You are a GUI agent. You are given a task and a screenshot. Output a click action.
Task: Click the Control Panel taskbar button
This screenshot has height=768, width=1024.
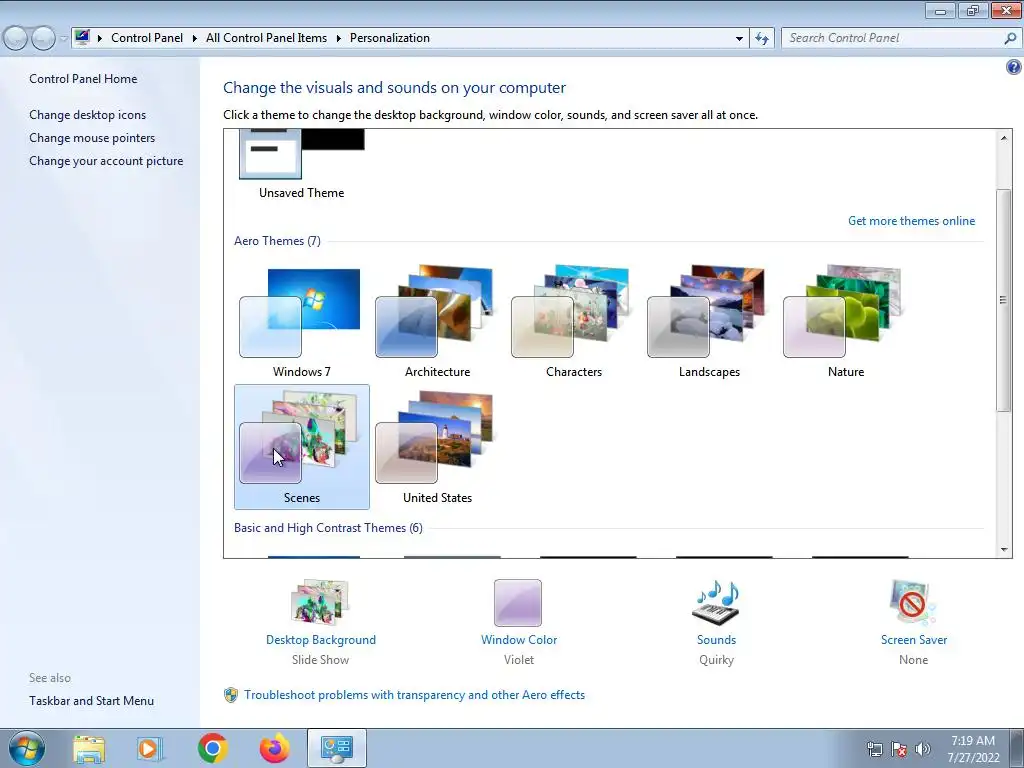[x=336, y=748]
